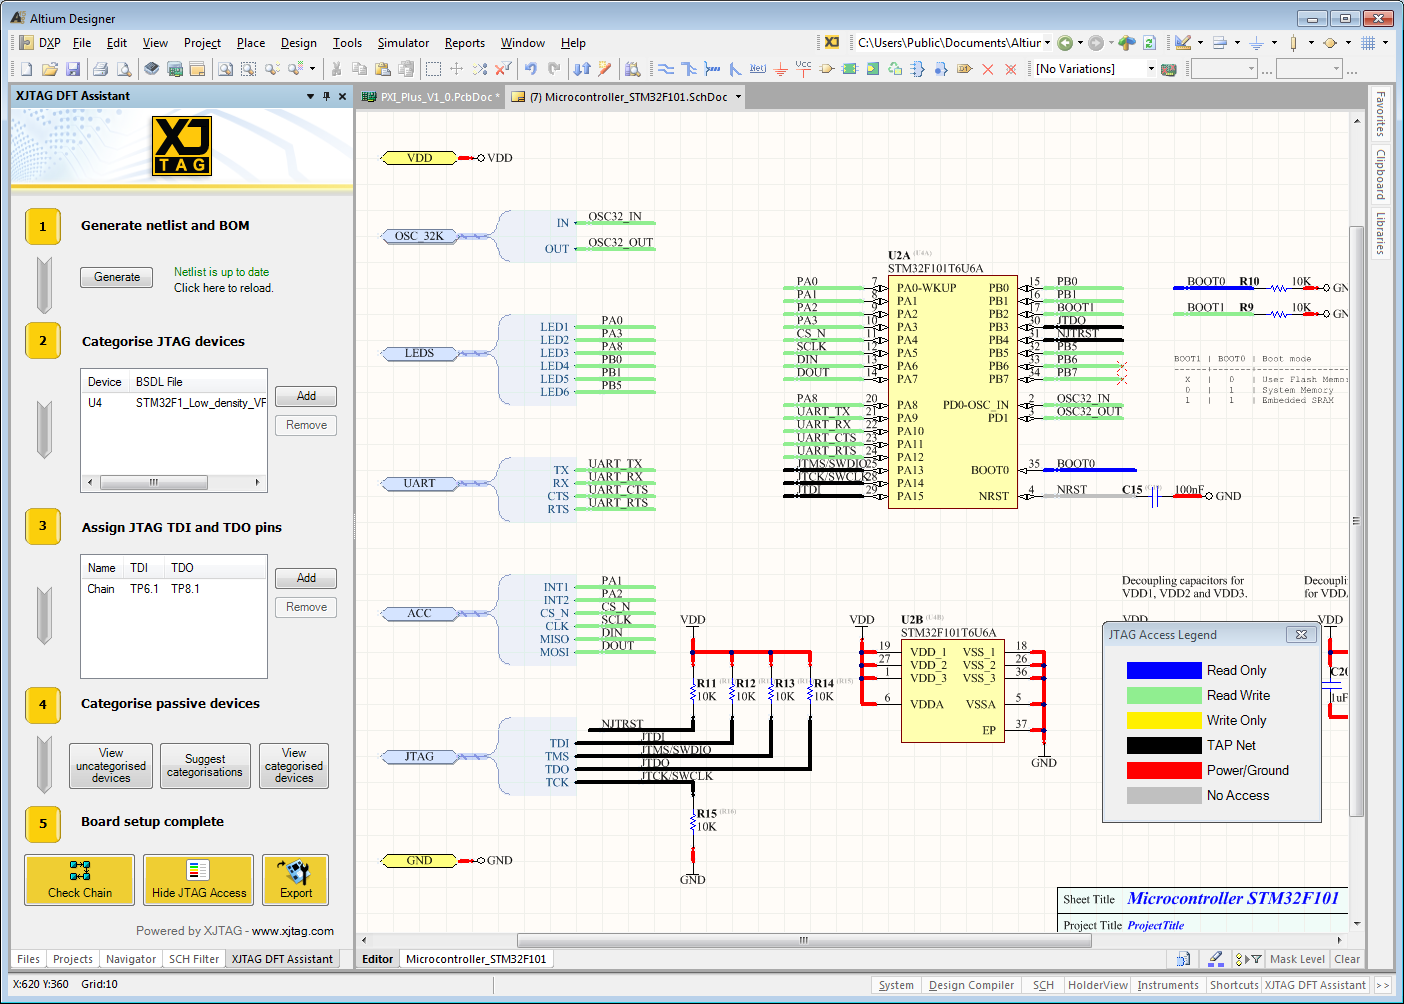Use the up/down hierarchy tool
This screenshot has width=1404, height=1004.
click(582, 69)
